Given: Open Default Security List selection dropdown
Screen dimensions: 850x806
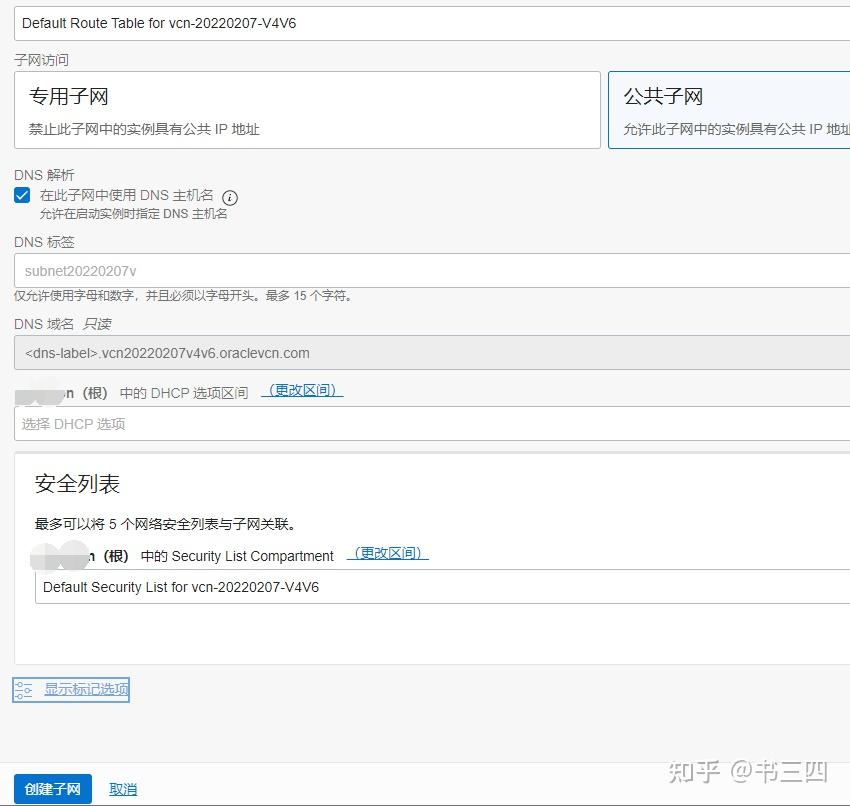Looking at the screenshot, I should (x=440, y=587).
